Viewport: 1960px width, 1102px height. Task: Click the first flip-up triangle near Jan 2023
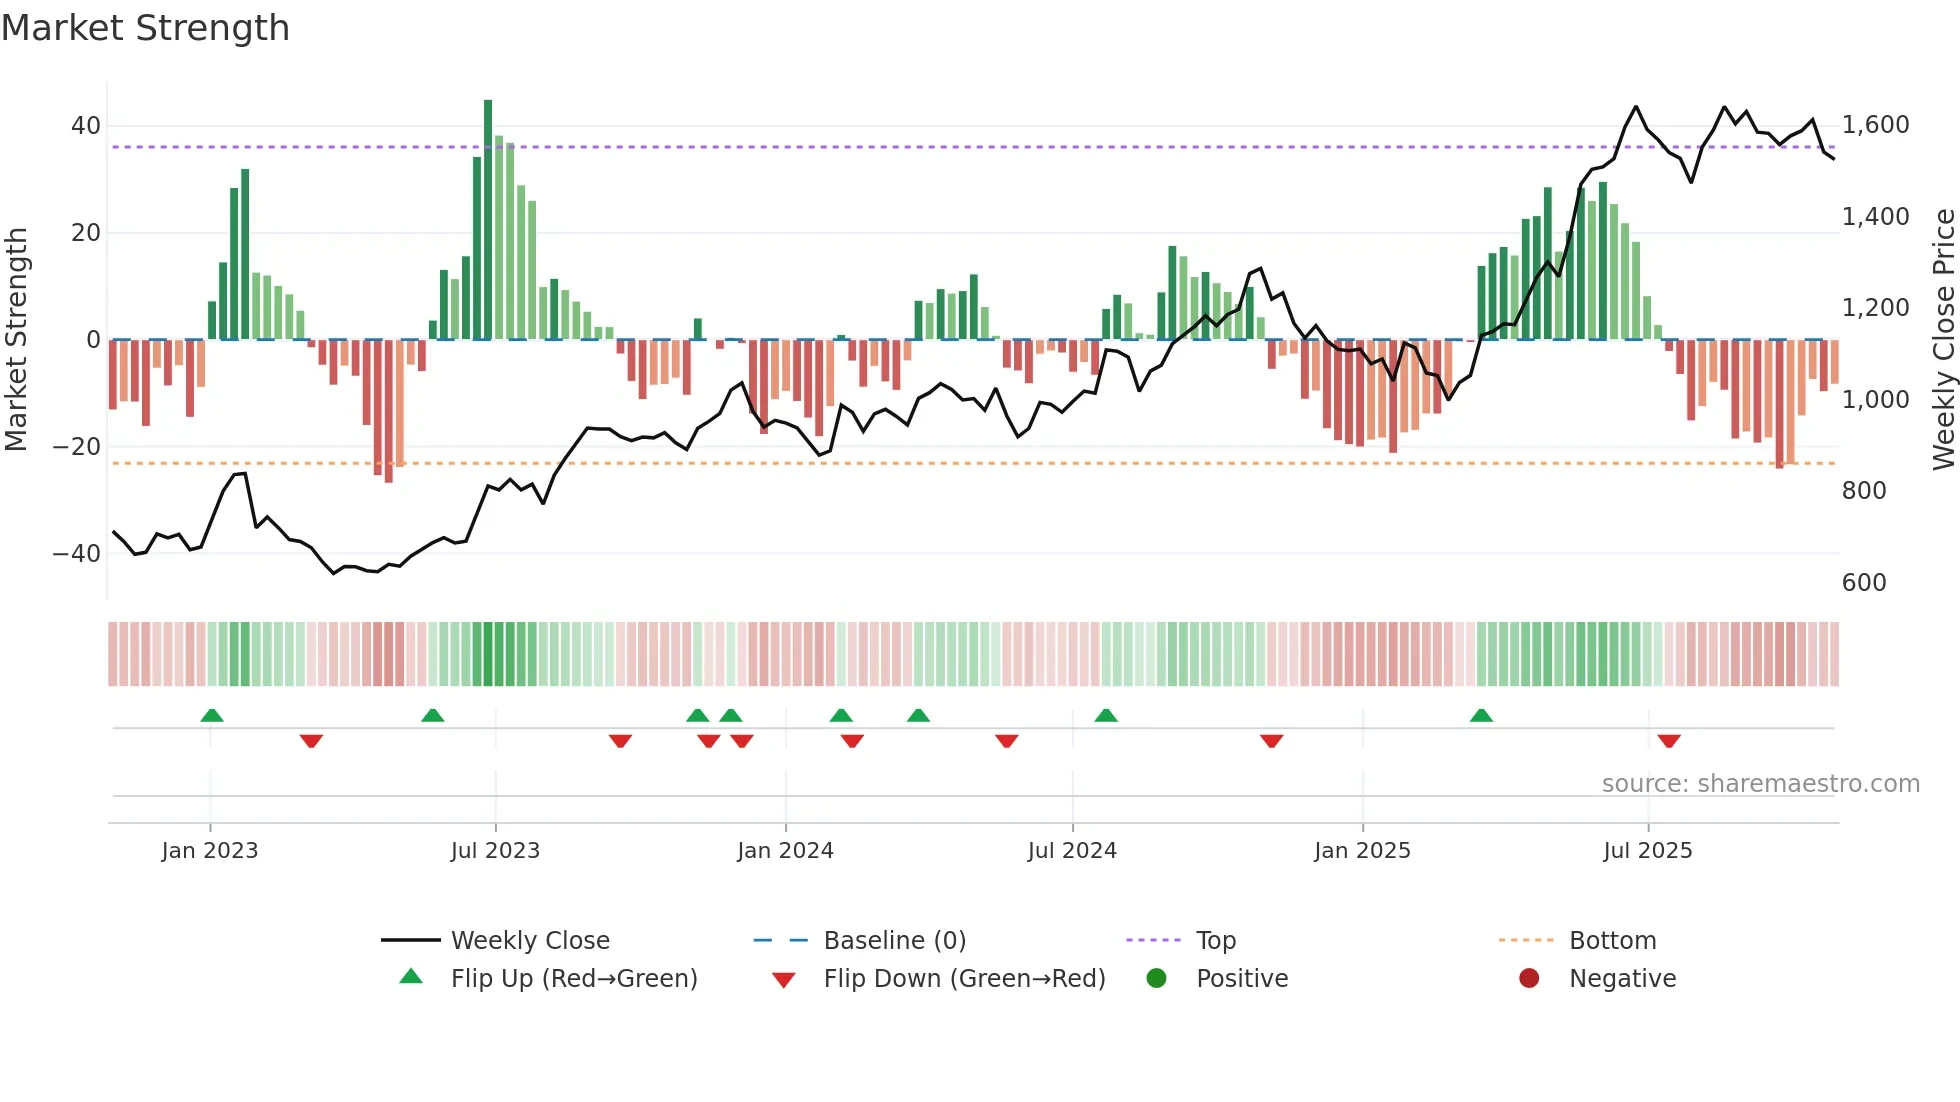click(x=212, y=715)
